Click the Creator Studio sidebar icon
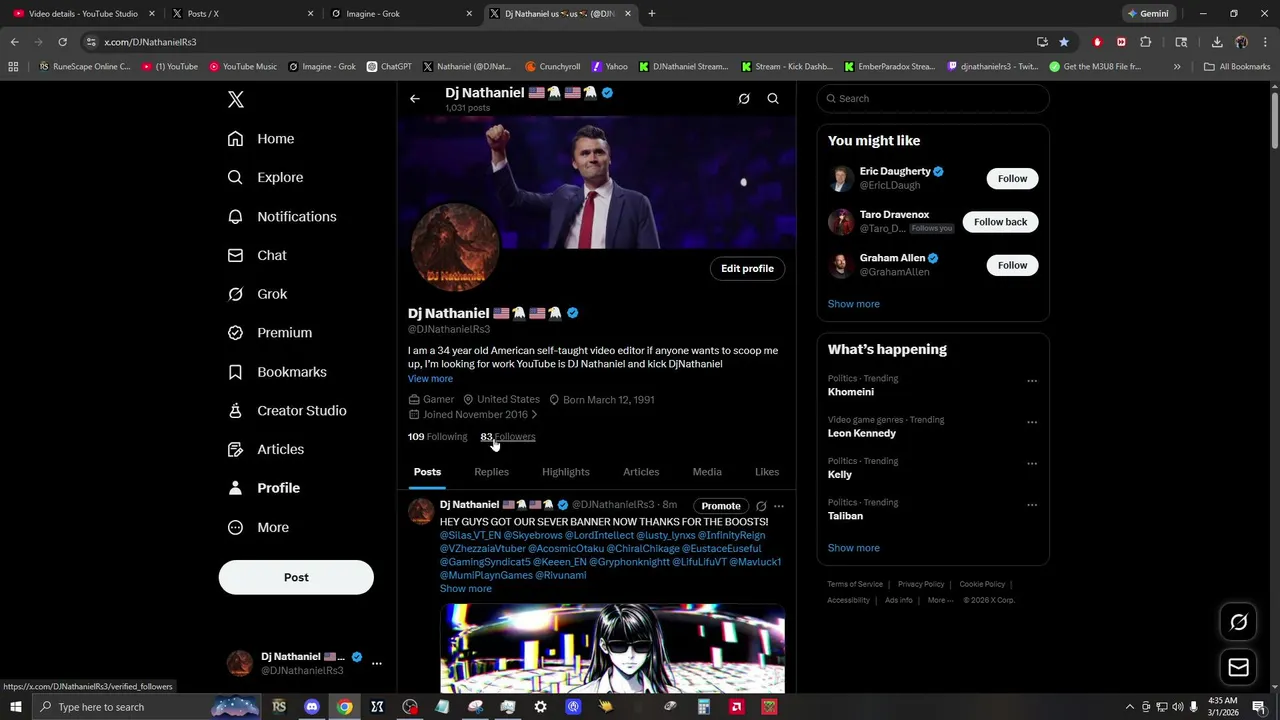The width and height of the screenshot is (1280, 720). click(235, 411)
